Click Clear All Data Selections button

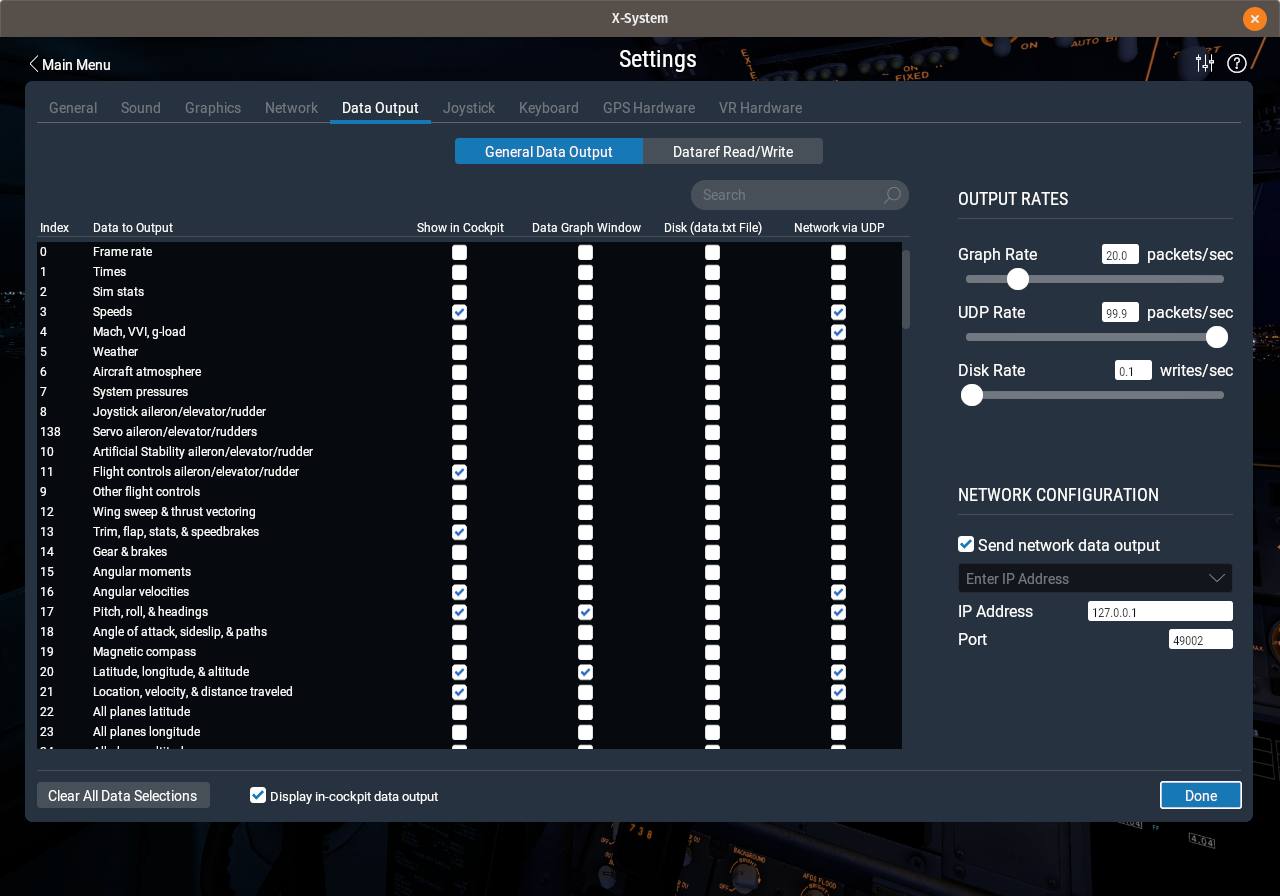tap(123, 795)
